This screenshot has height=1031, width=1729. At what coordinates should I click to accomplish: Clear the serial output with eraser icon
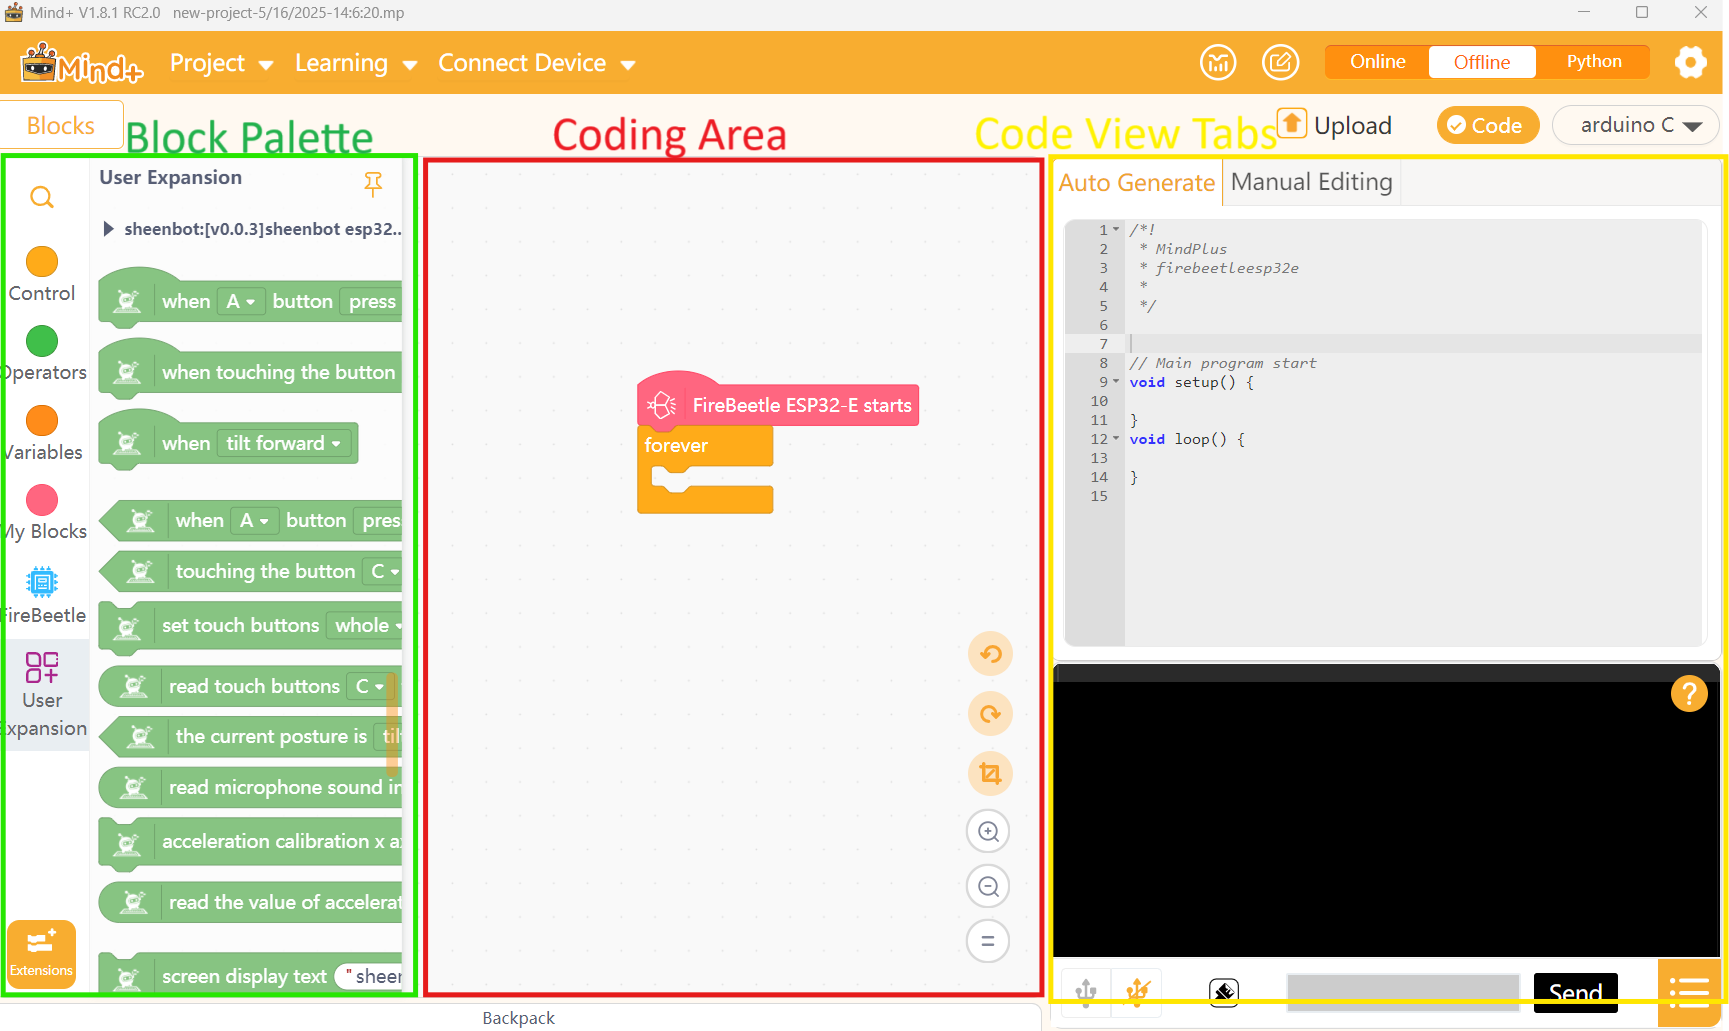click(1224, 992)
